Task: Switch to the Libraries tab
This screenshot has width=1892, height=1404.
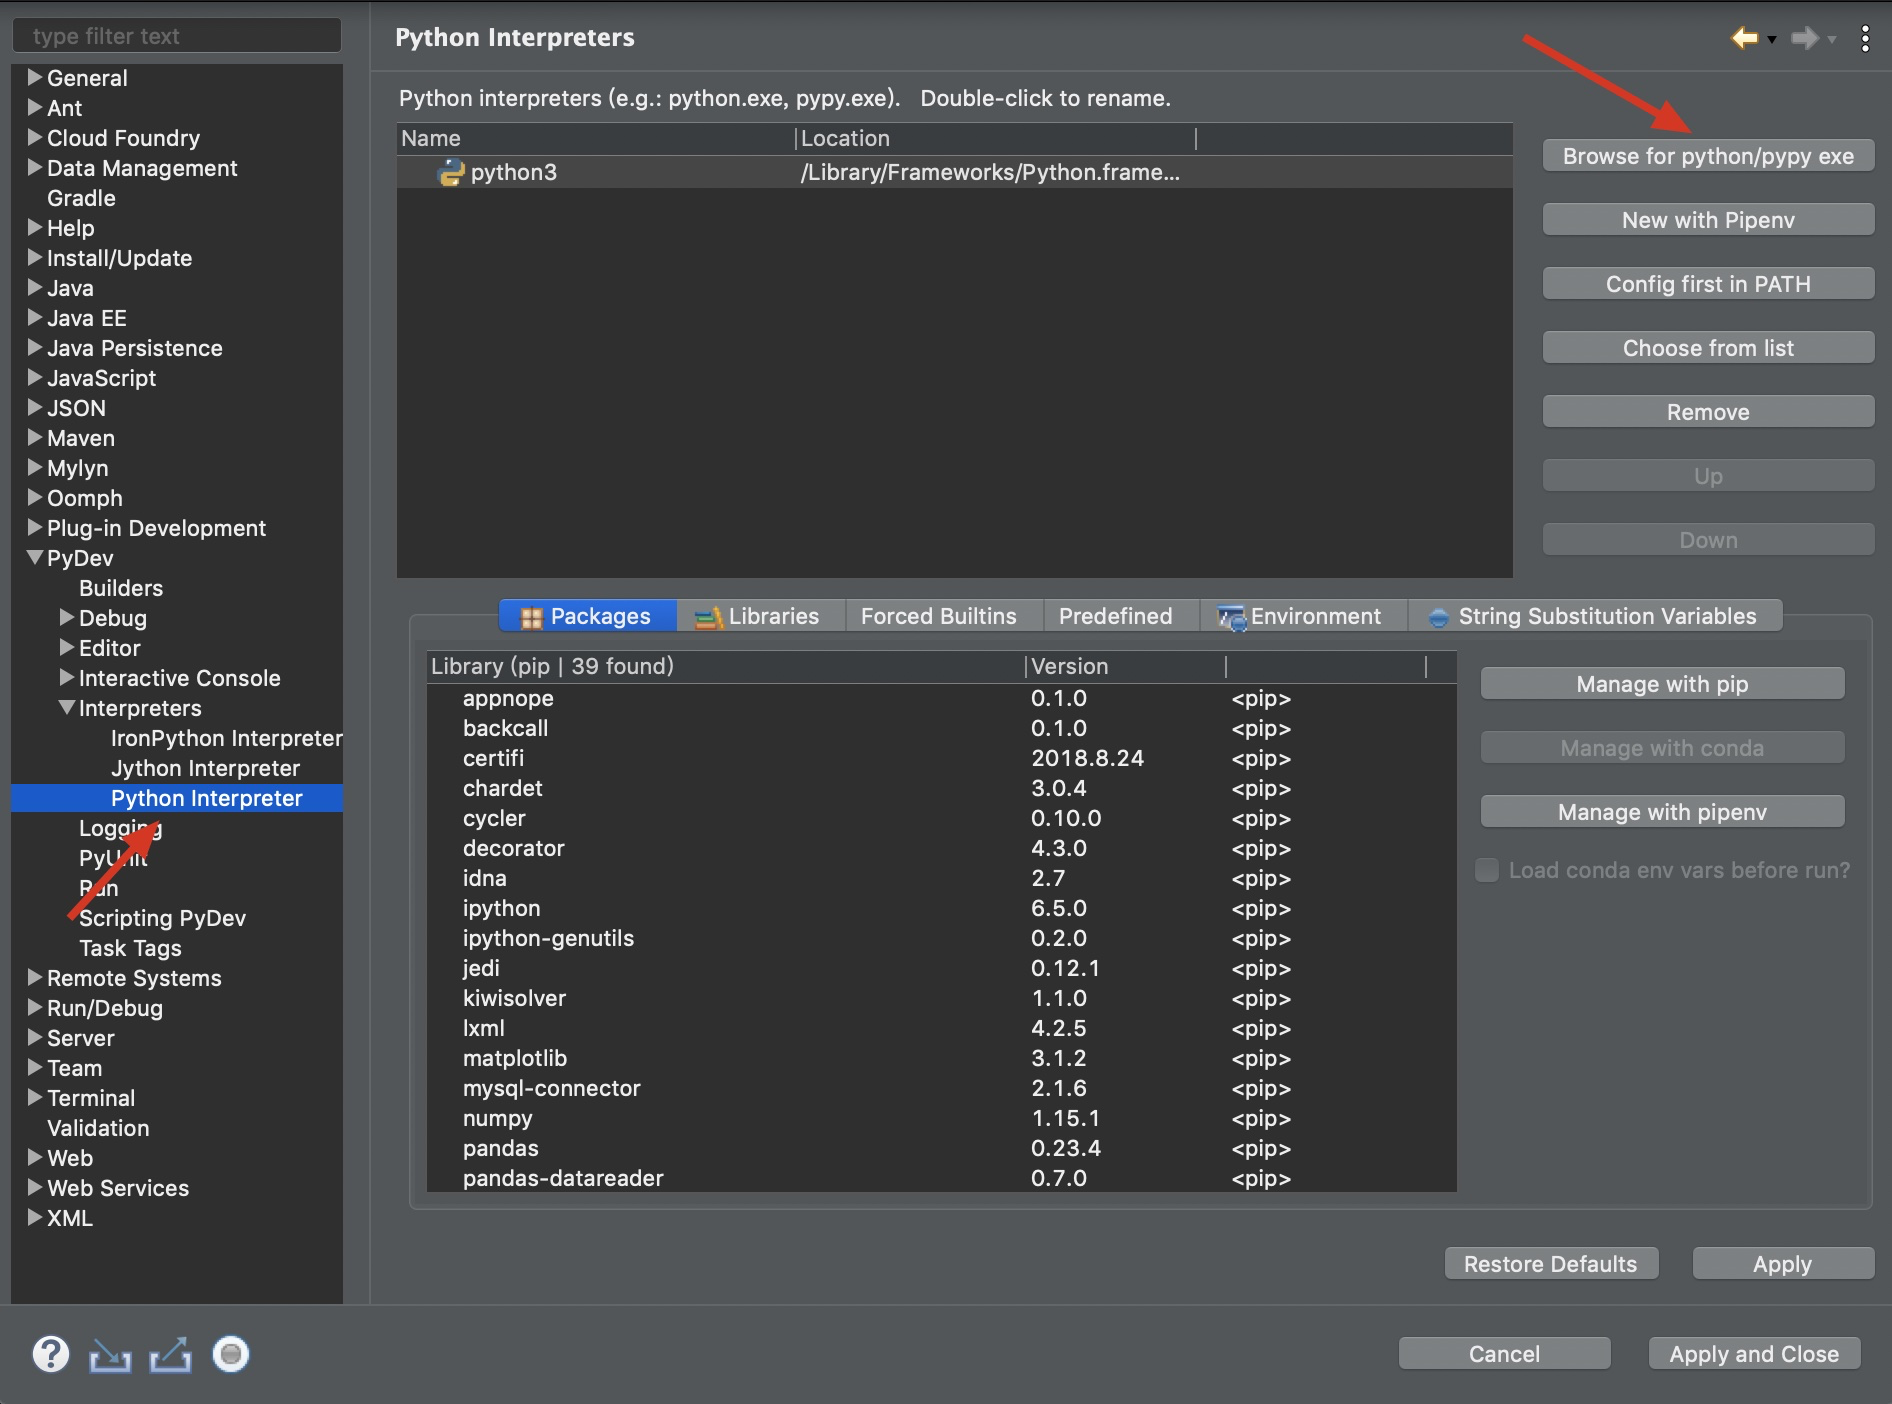Action: (760, 616)
